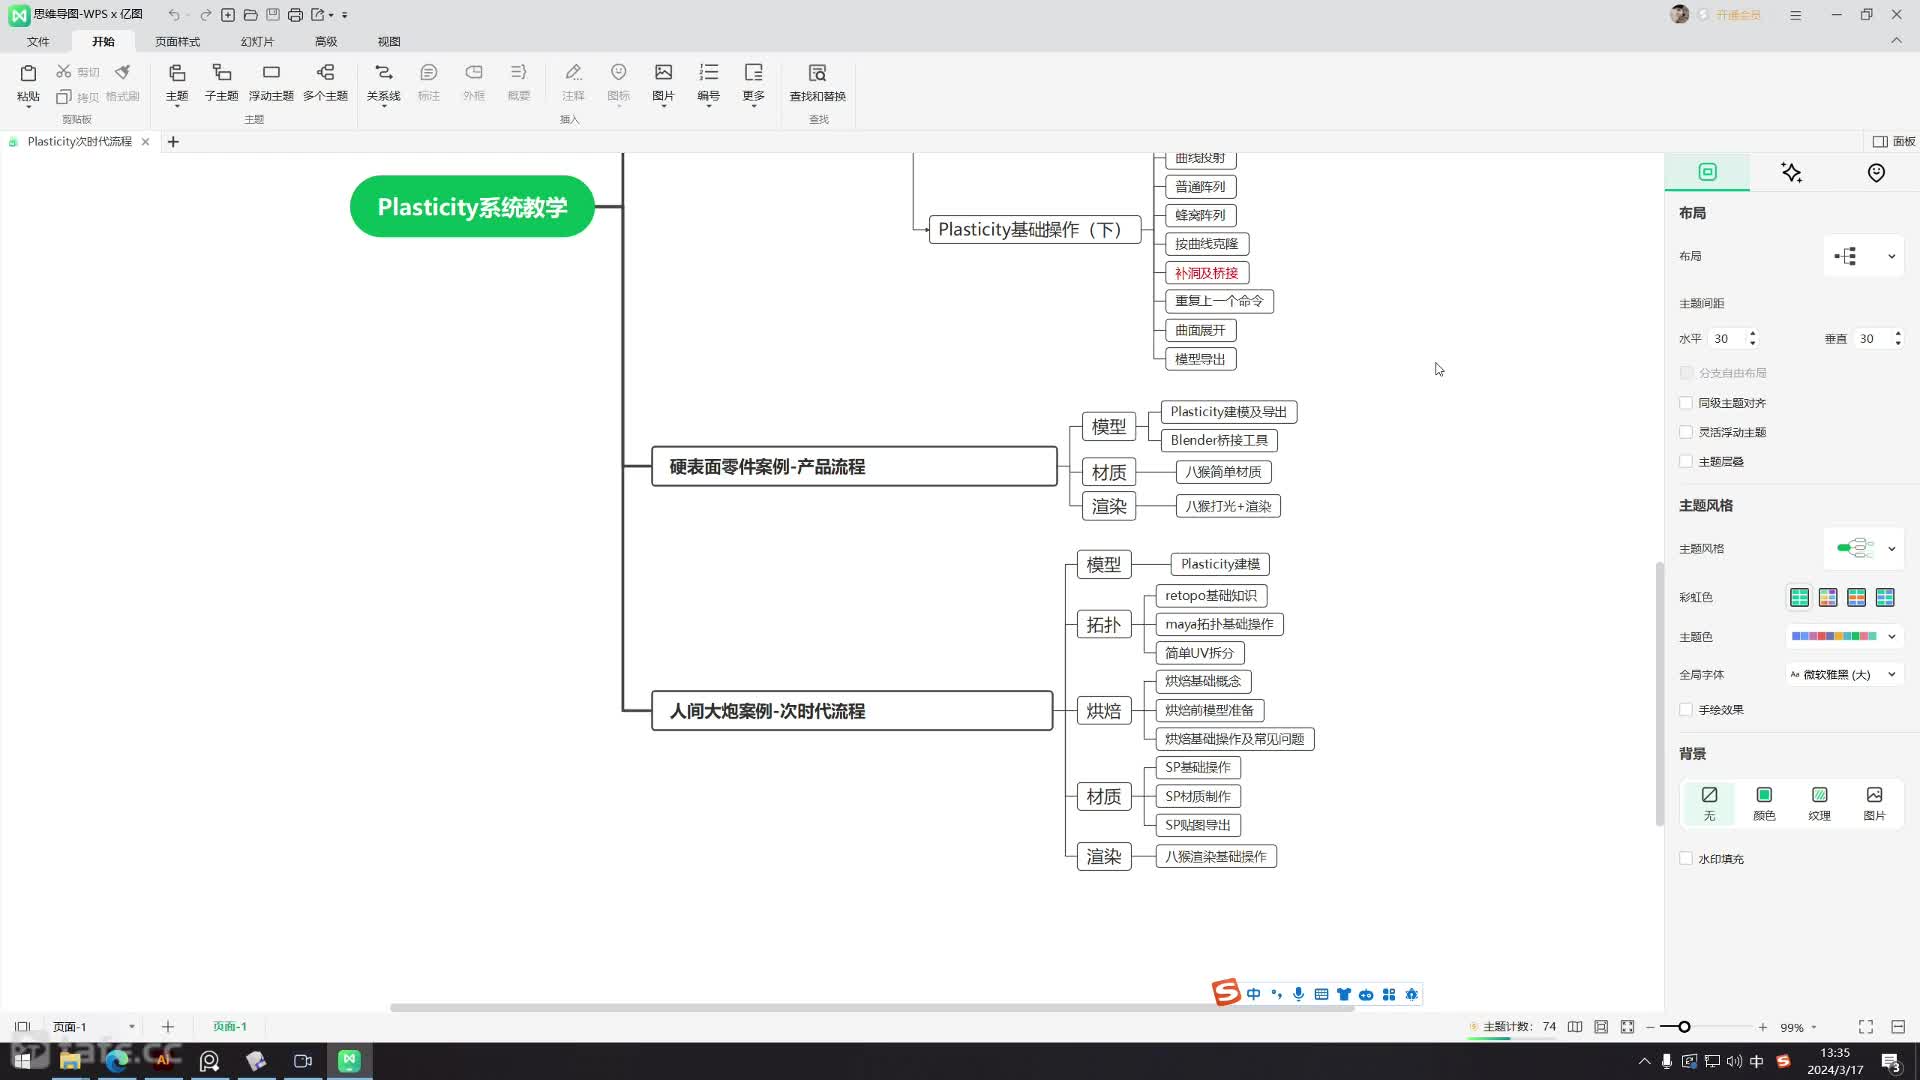This screenshot has width=1920, height=1080.
Task: Open the icon marker (图标) tool
Action: [x=618, y=73]
